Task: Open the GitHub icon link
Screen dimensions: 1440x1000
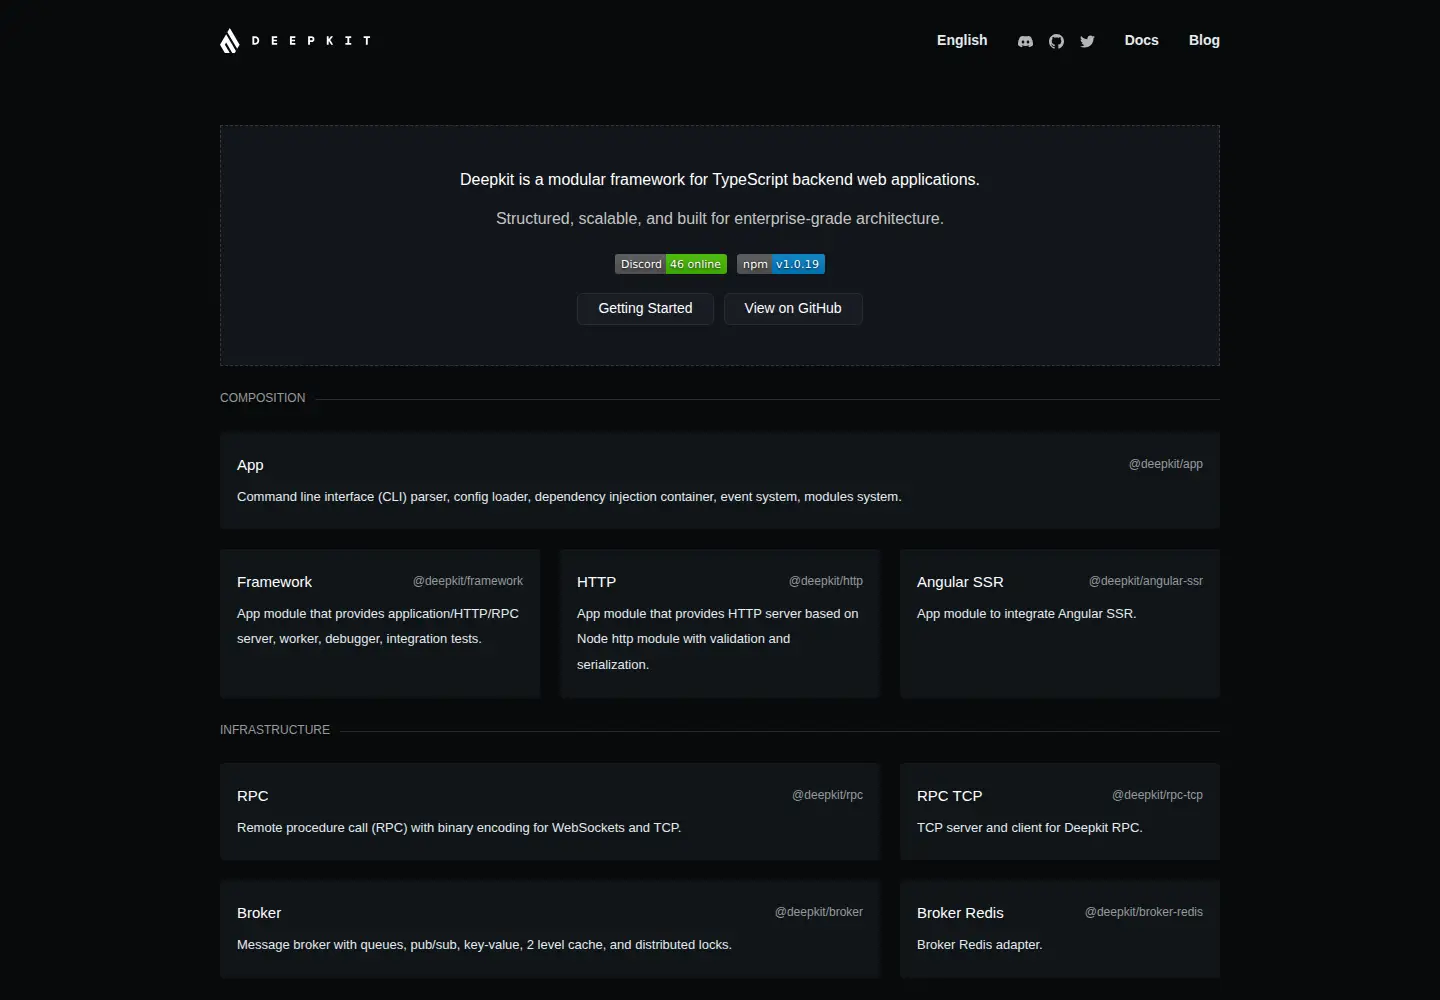Action: click(1056, 41)
